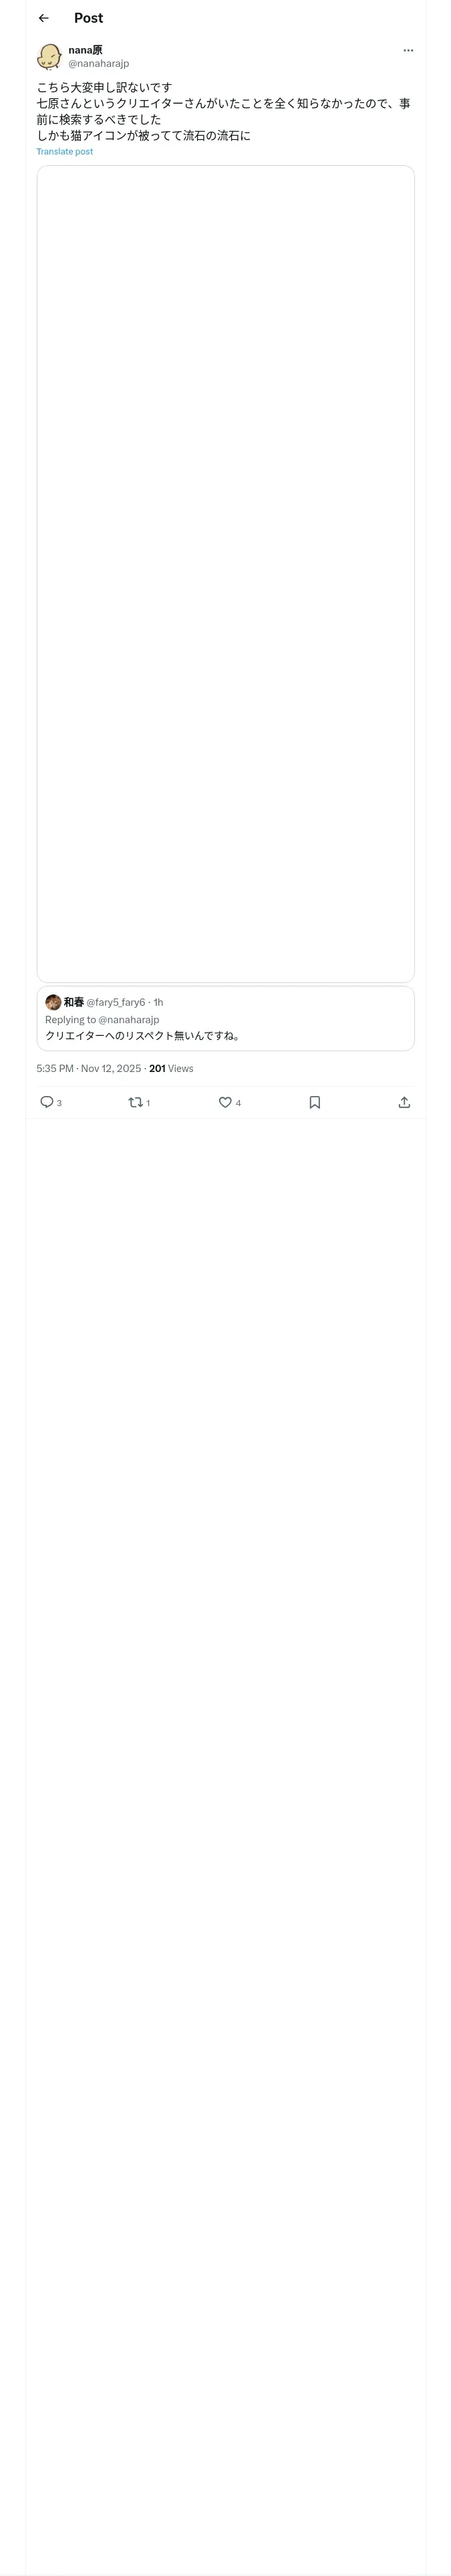
Task: Click 和春's avatar in quoted post
Action: [53, 1002]
